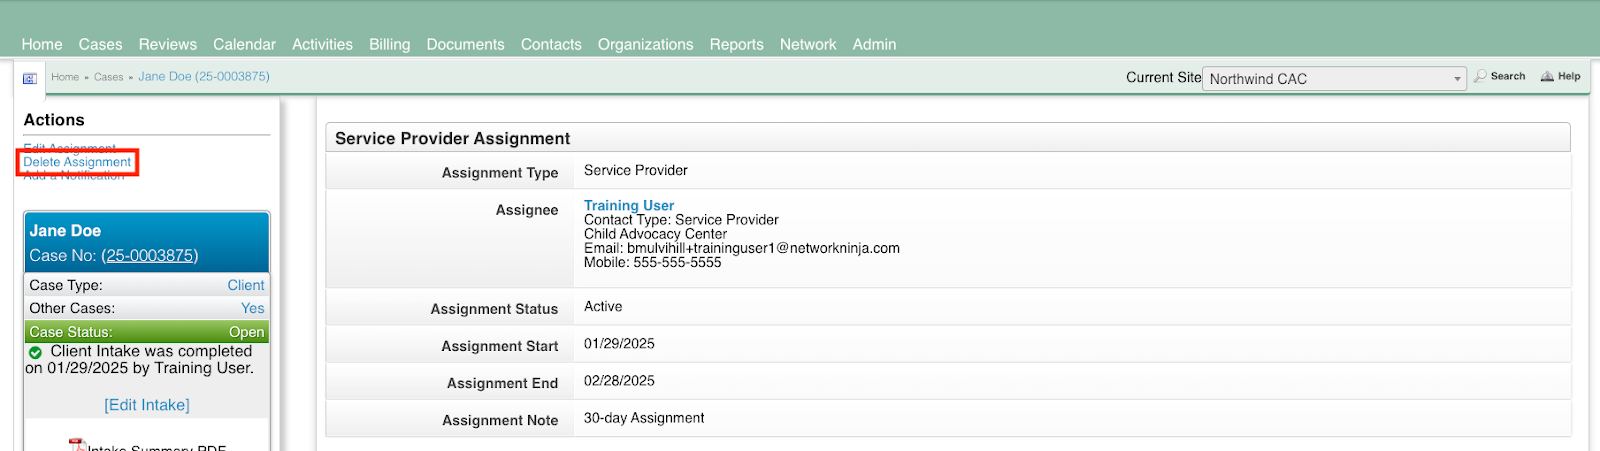Open the Calendar menu
Image resolution: width=1600 pixels, height=451 pixels.
[244, 44]
